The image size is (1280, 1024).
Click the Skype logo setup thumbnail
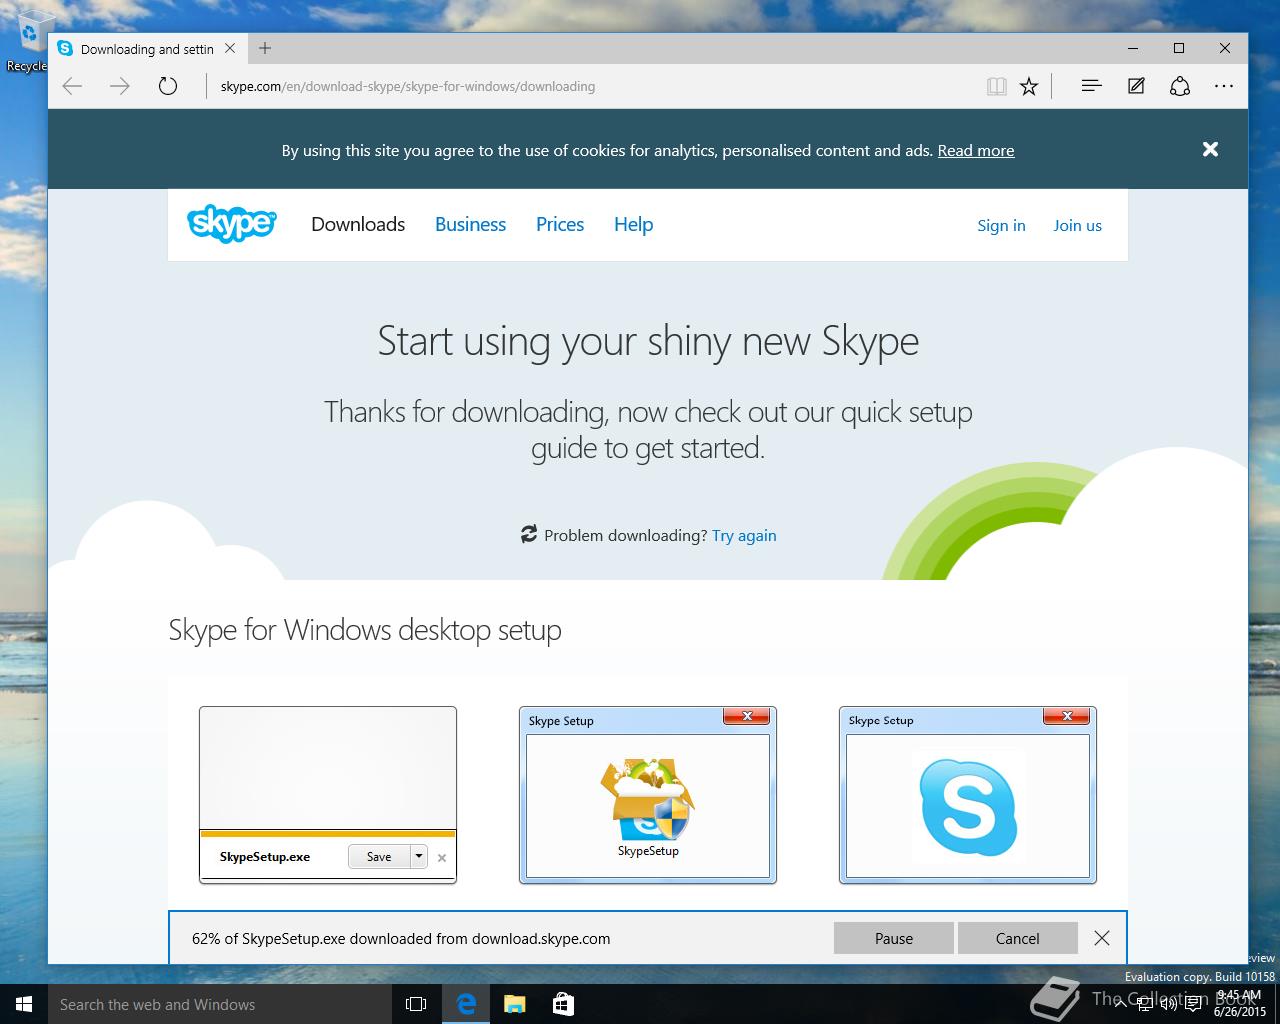point(968,795)
